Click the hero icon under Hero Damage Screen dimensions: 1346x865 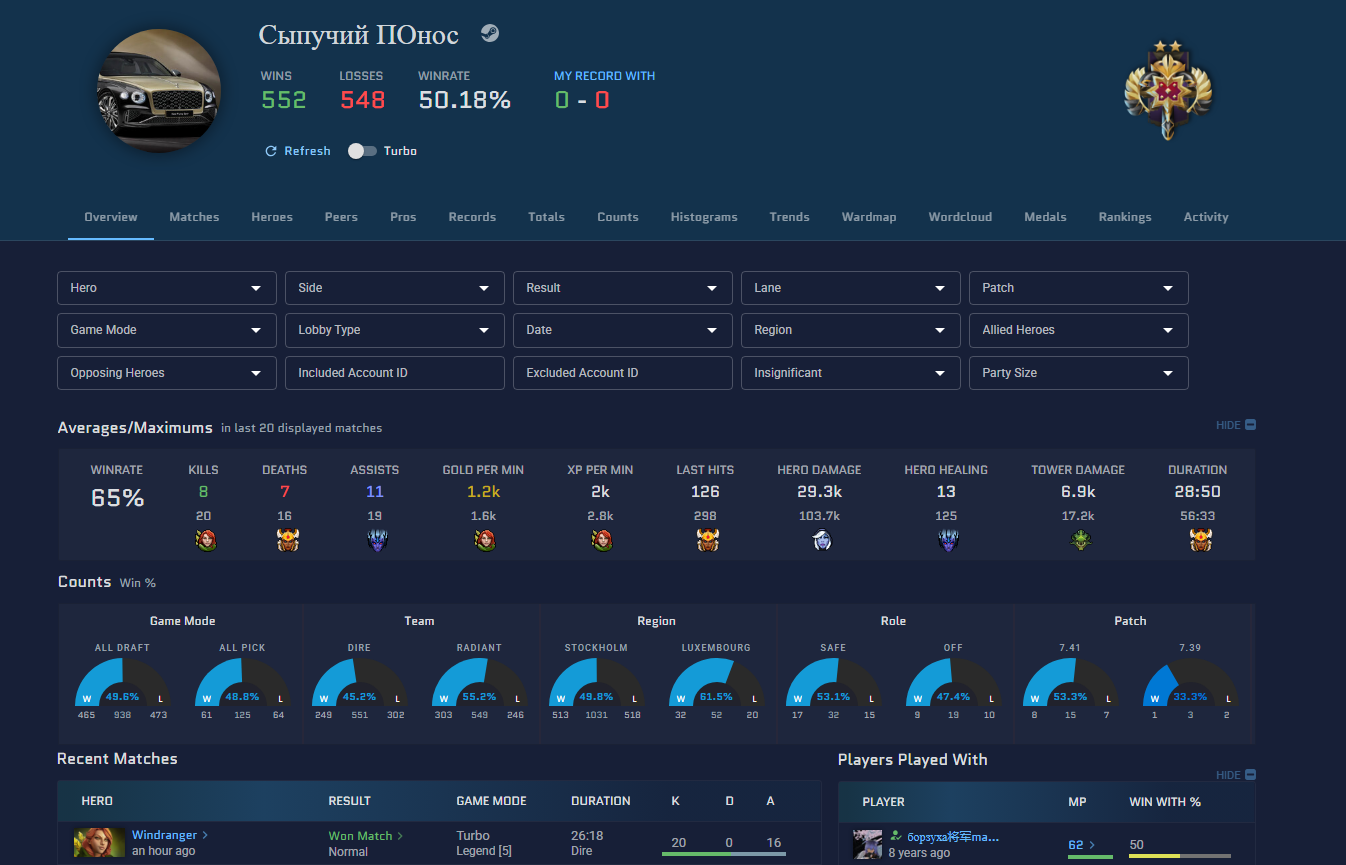click(x=819, y=541)
